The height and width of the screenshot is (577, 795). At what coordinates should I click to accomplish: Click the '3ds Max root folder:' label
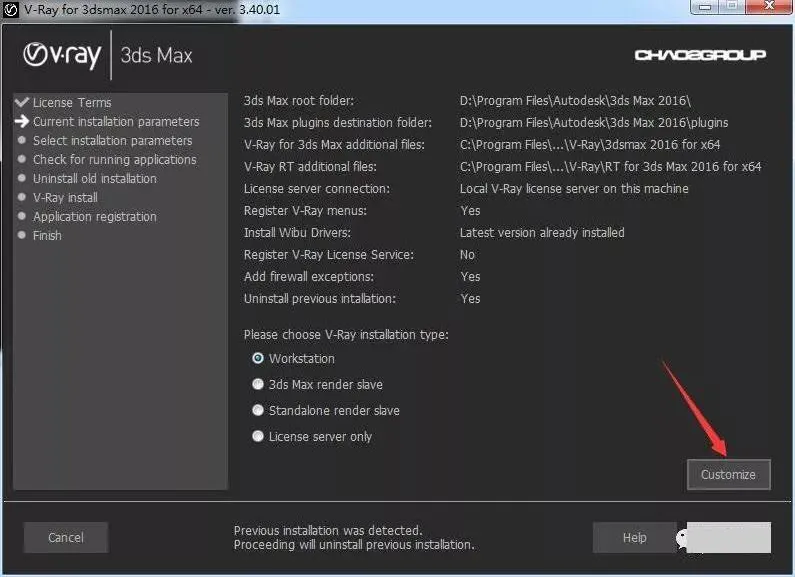pyautogui.click(x=299, y=100)
